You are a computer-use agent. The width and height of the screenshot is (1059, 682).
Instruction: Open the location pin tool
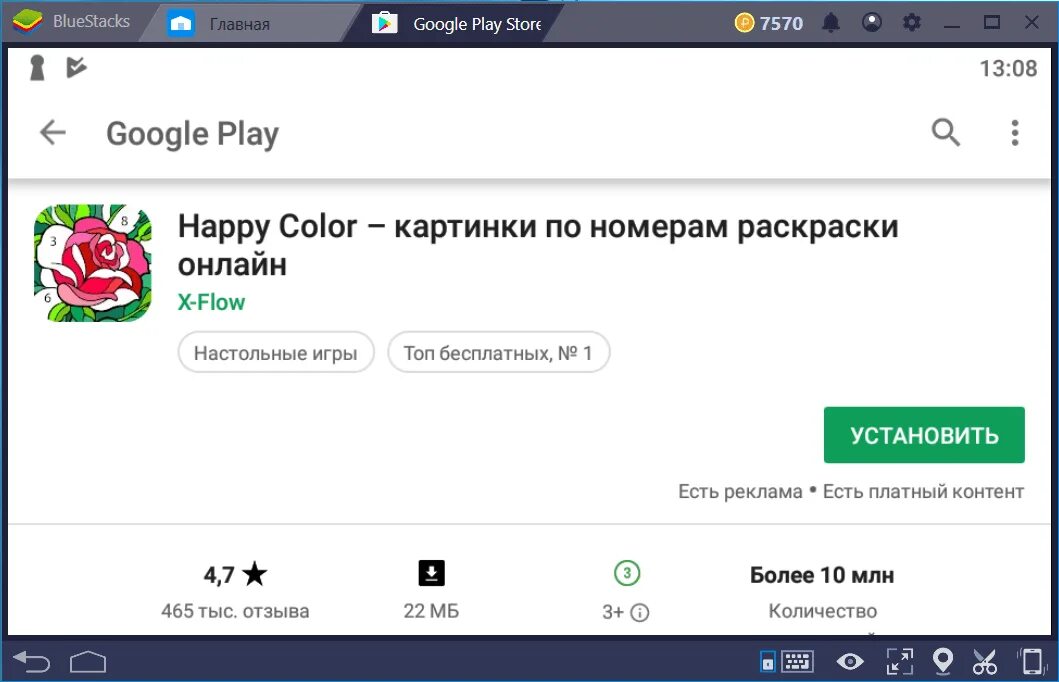pyautogui.click(x=942, y=662)
